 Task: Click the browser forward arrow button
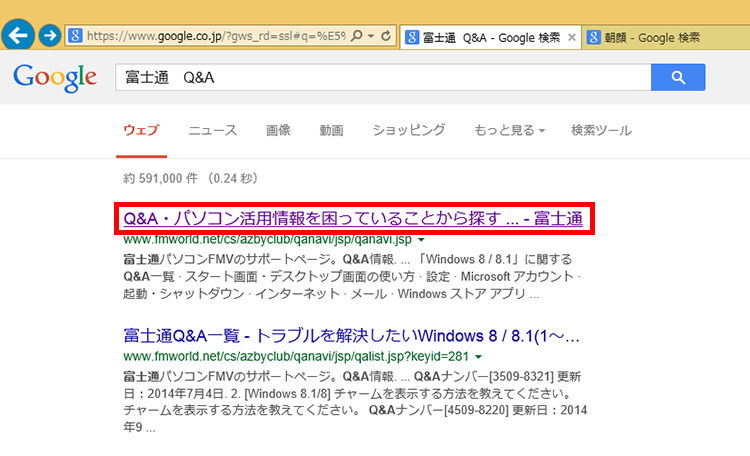click(x=49, y=36)
